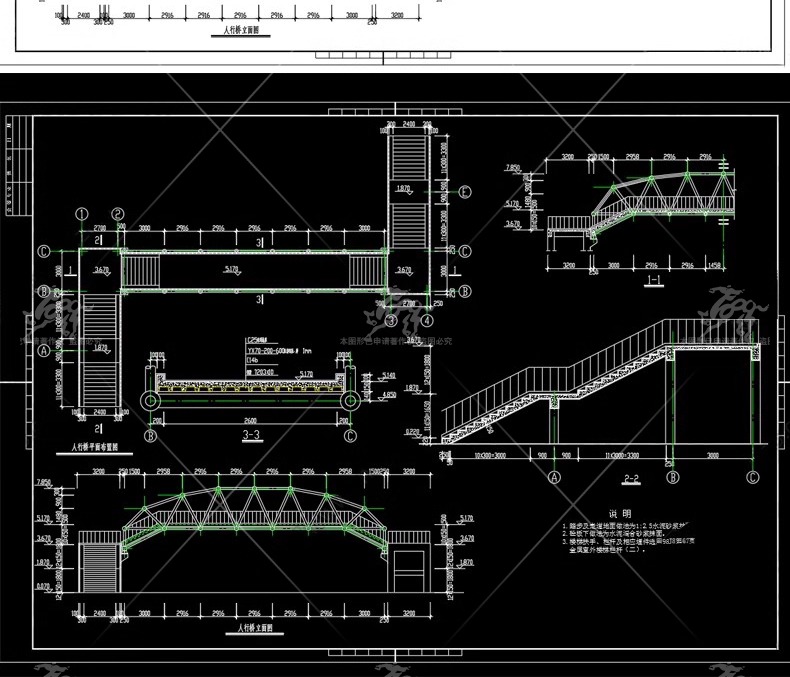Click grid axis bubble E in the plan
Image resolution: width=790 pixels, height=677 pixels.
(465, 192)
